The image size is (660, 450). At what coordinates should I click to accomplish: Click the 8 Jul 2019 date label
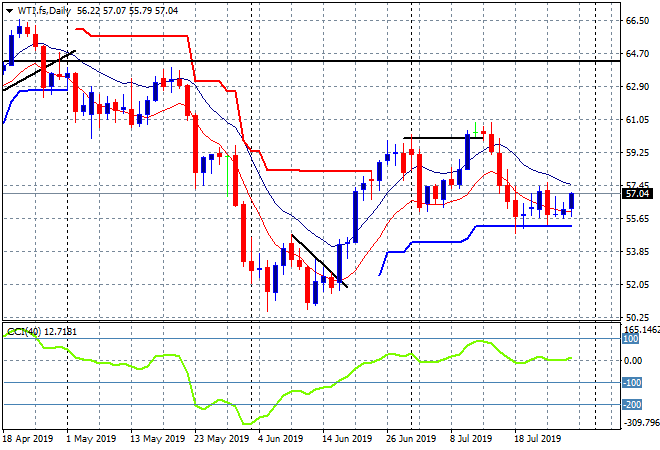(x=471, y=439)
